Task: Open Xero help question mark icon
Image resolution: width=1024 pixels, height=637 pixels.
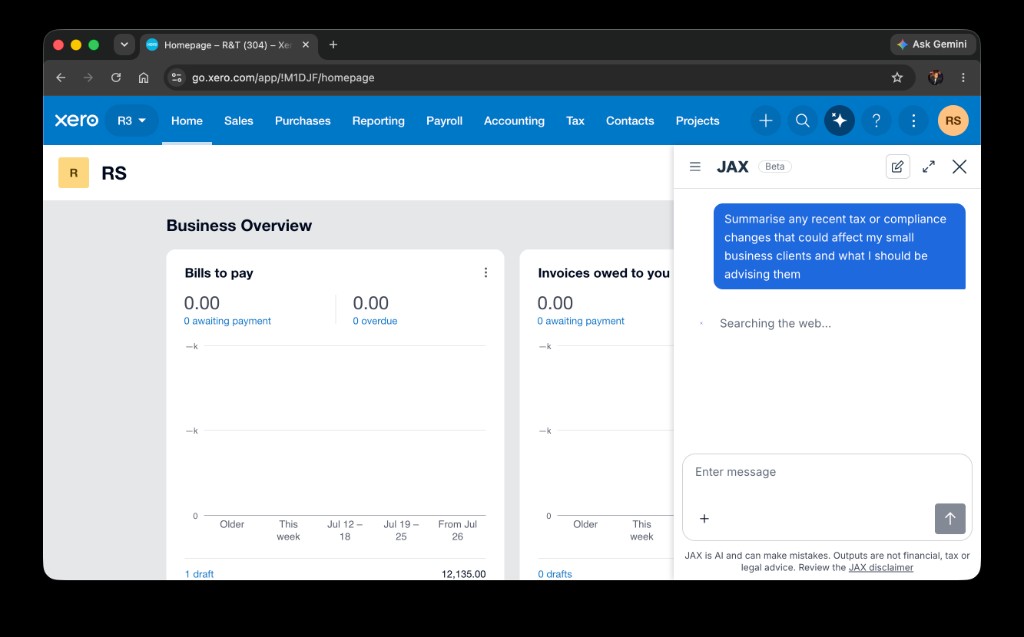Action: [x=876, y=121]
